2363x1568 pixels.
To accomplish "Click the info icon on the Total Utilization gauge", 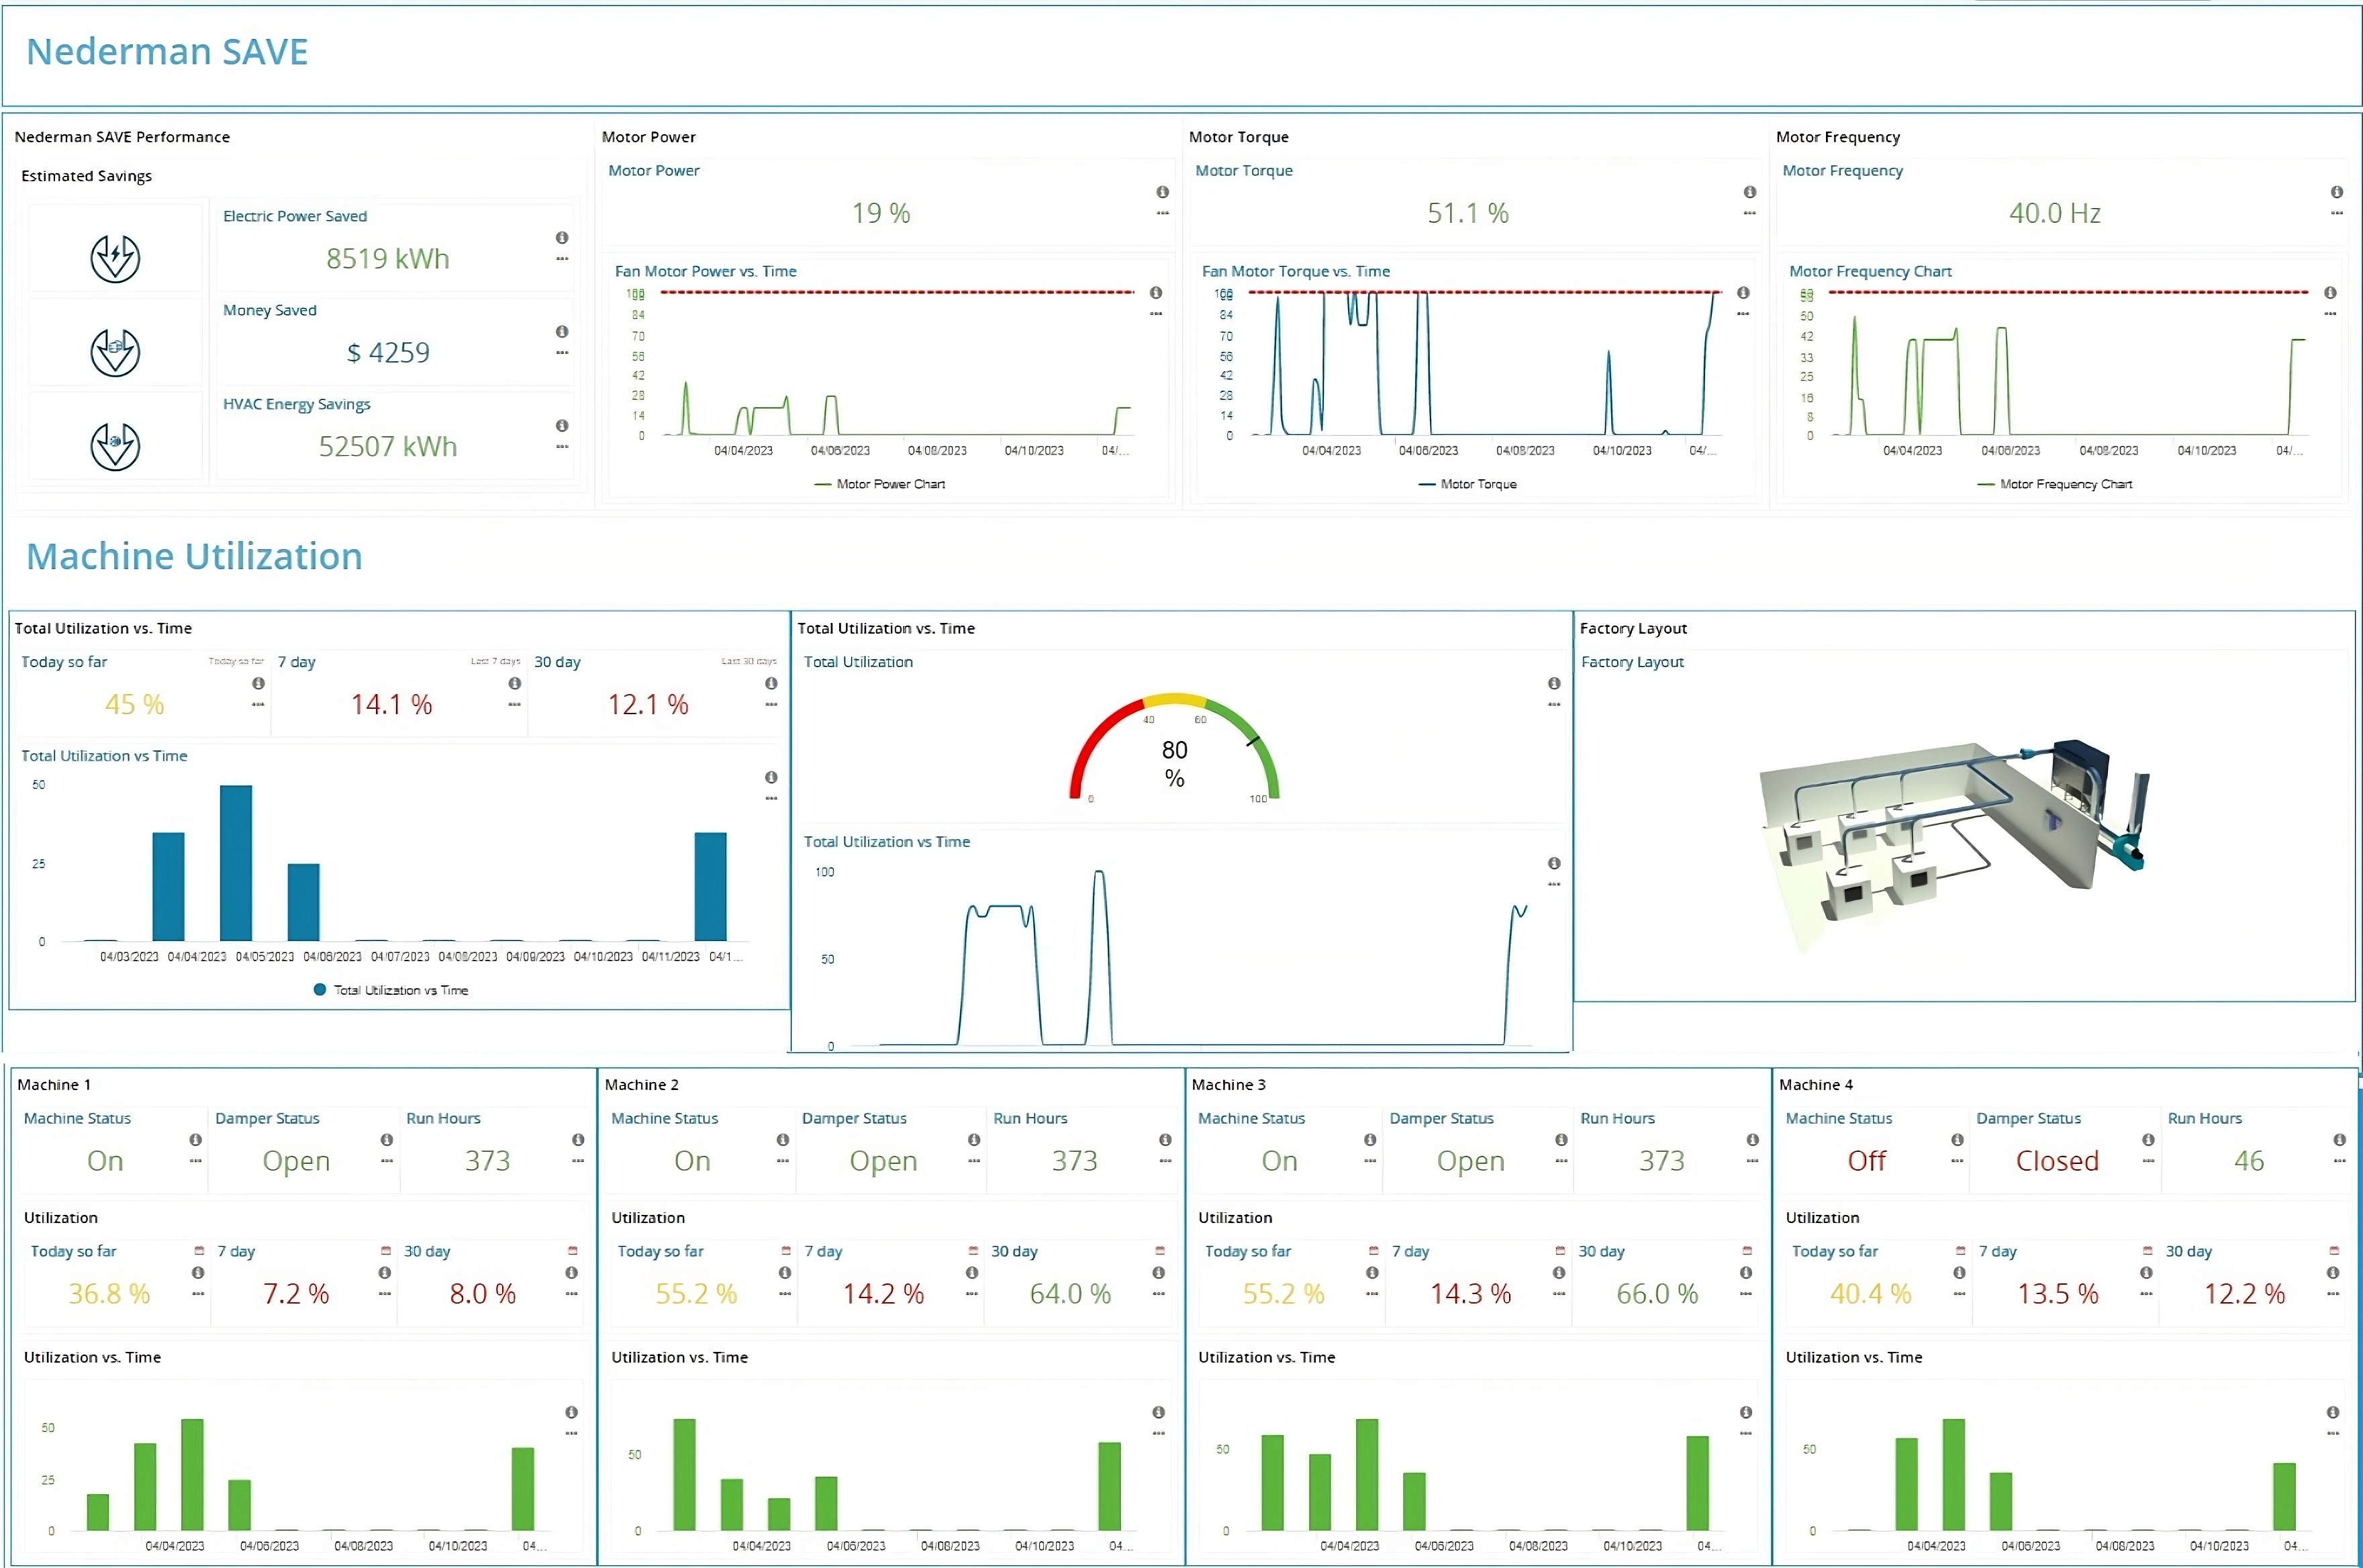I will click(x=1553, y=683).
